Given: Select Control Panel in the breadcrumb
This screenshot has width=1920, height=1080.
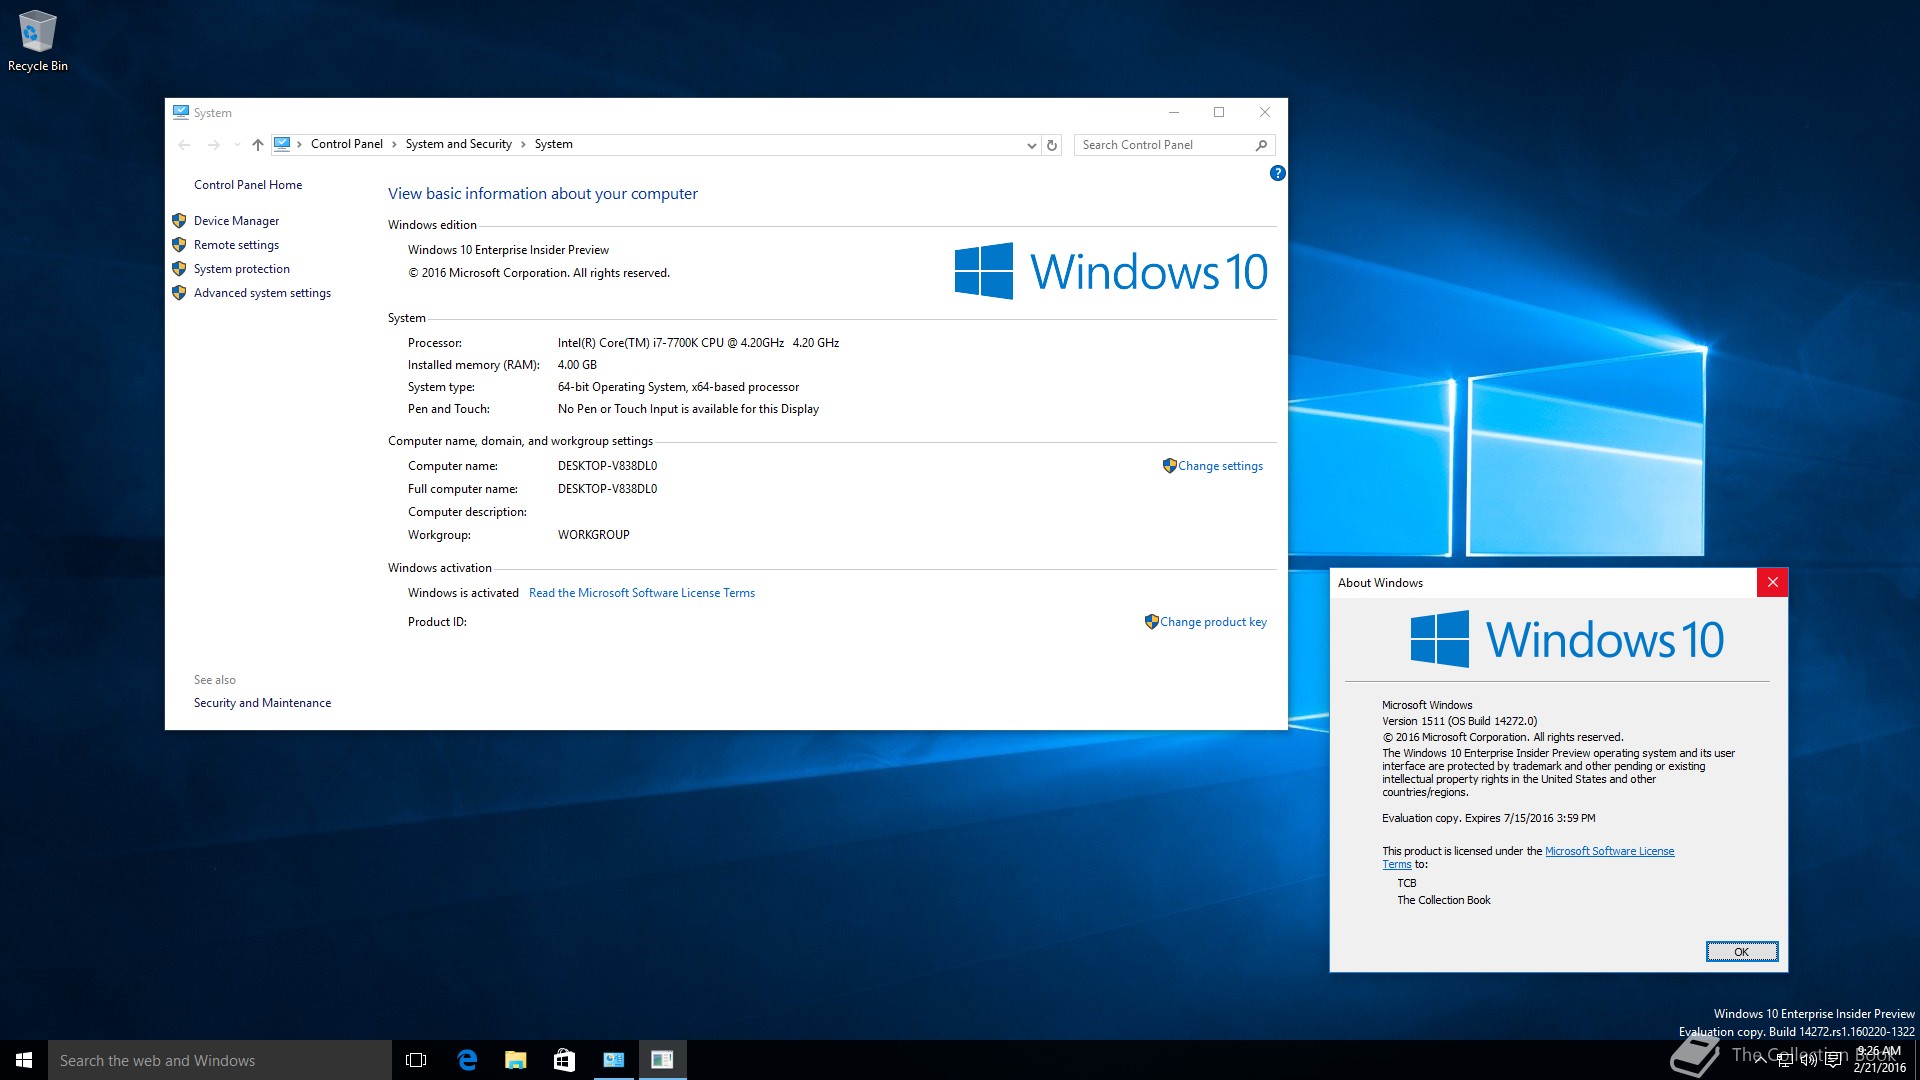Looking at the screenshot, I should pos(346,144).
